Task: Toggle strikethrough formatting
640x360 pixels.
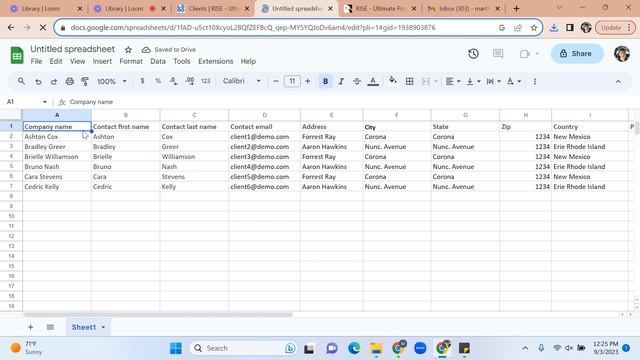Action: pos(357,81)
